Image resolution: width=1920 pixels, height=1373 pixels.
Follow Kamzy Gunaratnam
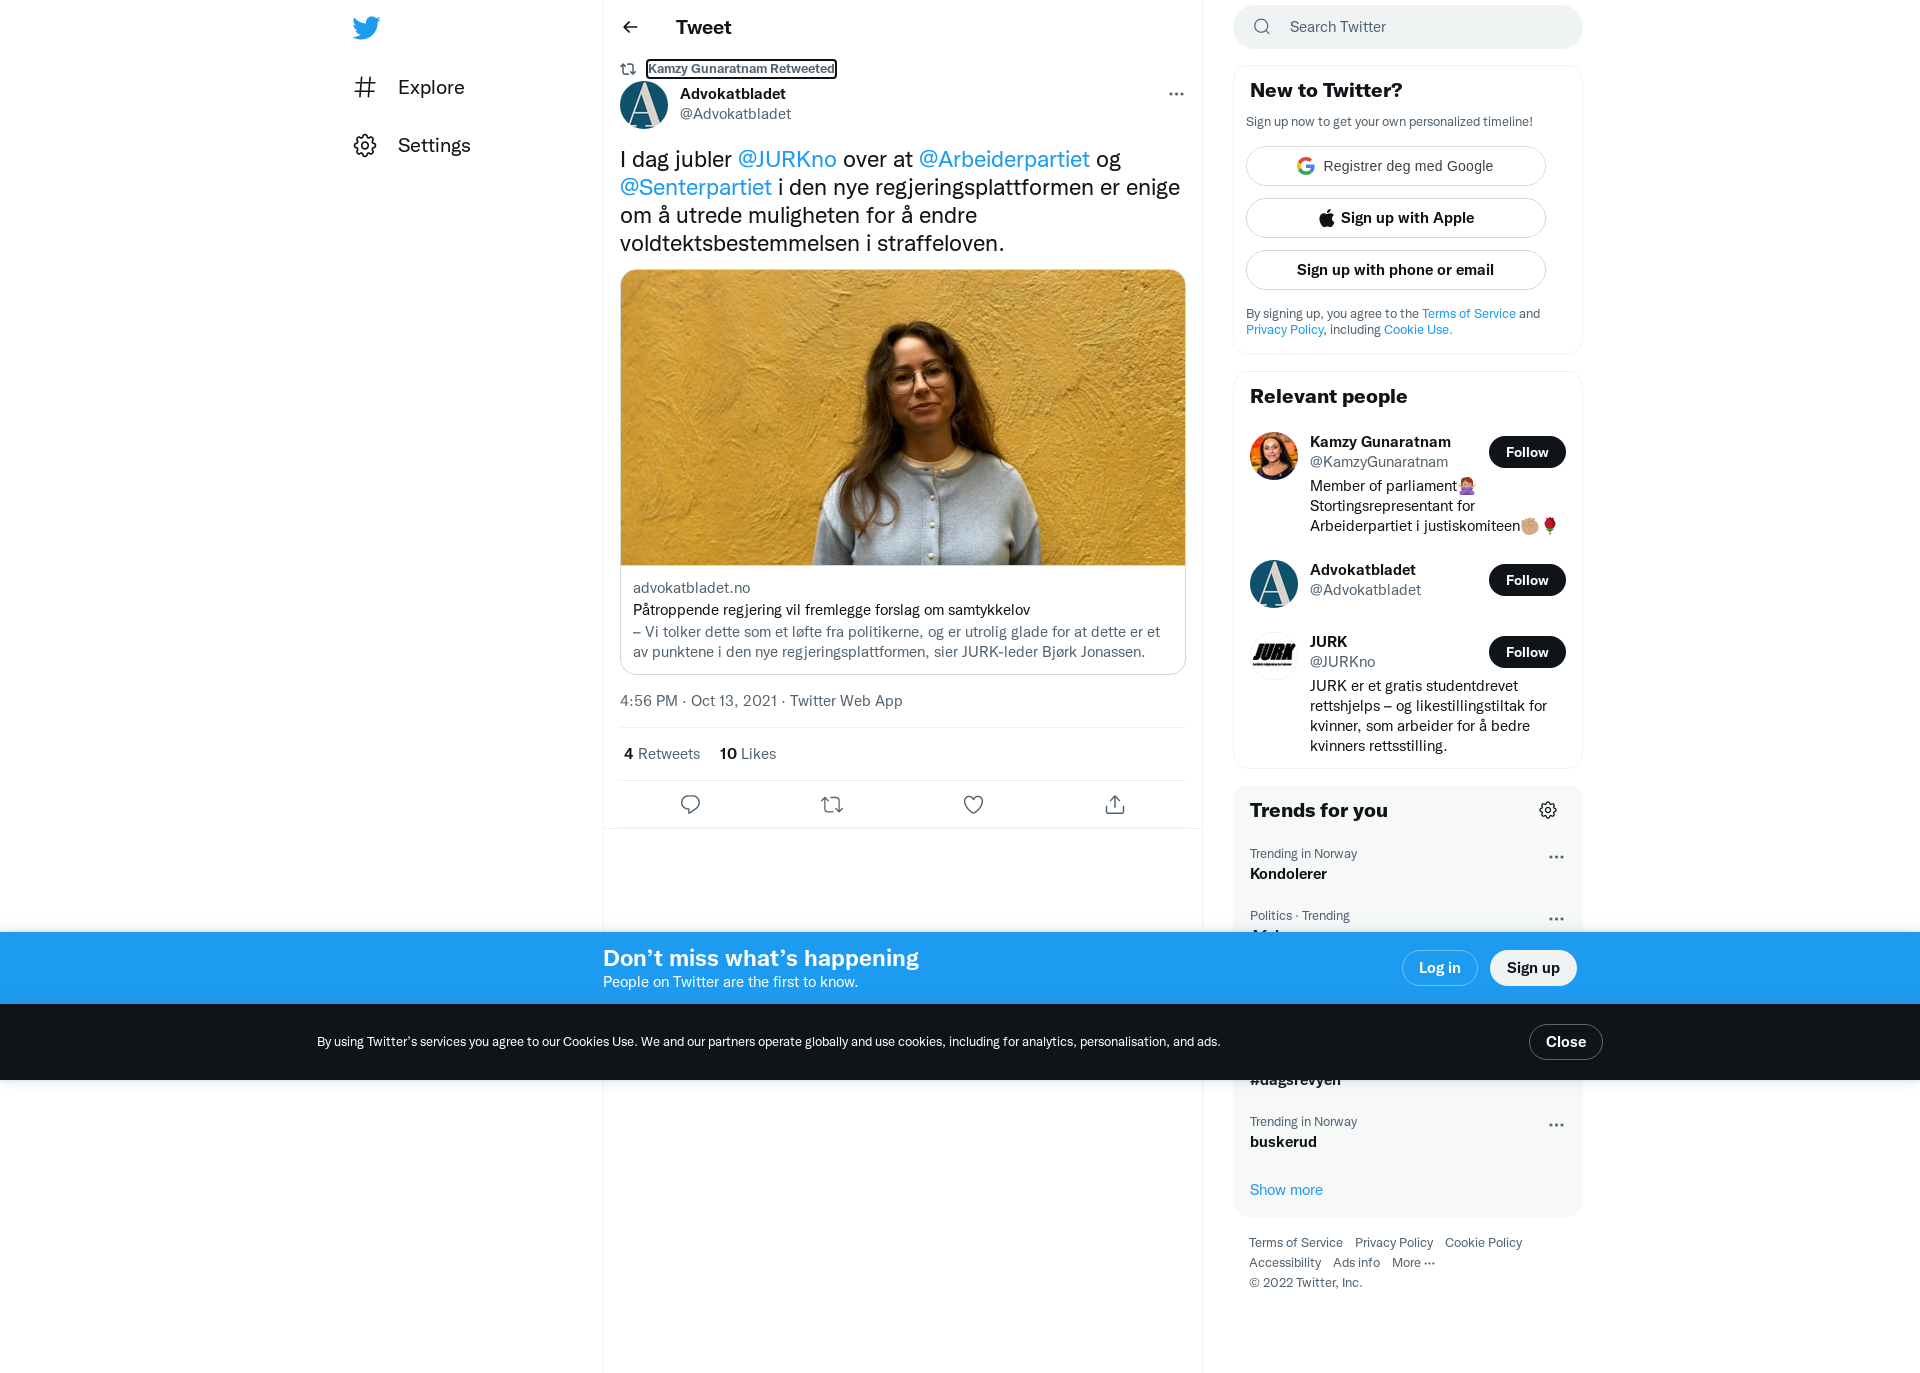pyautogui.click(x=1527, y=452)
